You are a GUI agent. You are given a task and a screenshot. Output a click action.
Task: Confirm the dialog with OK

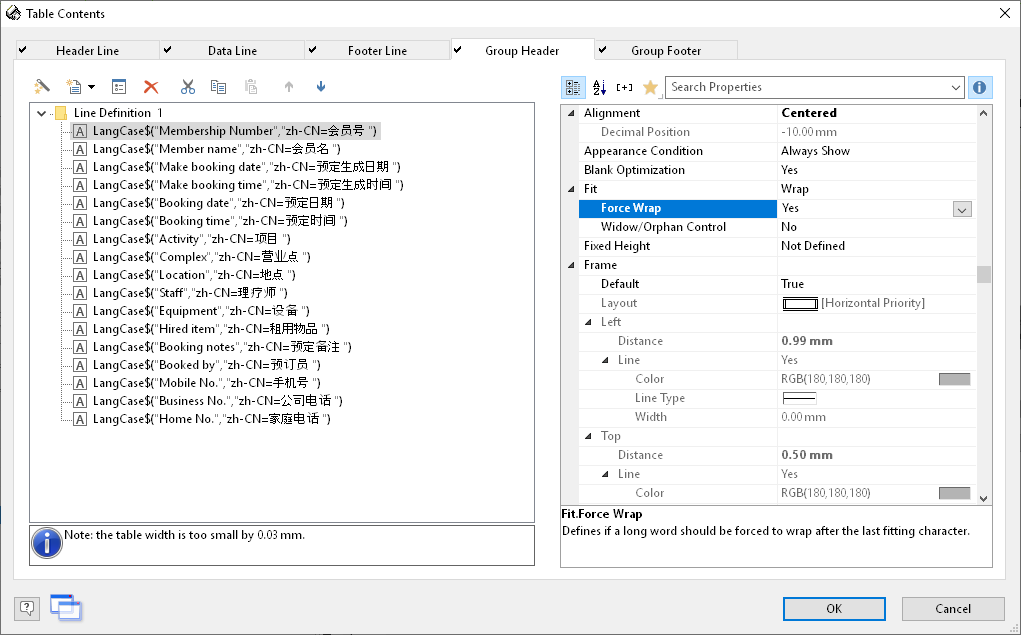[x=834, y=609]
